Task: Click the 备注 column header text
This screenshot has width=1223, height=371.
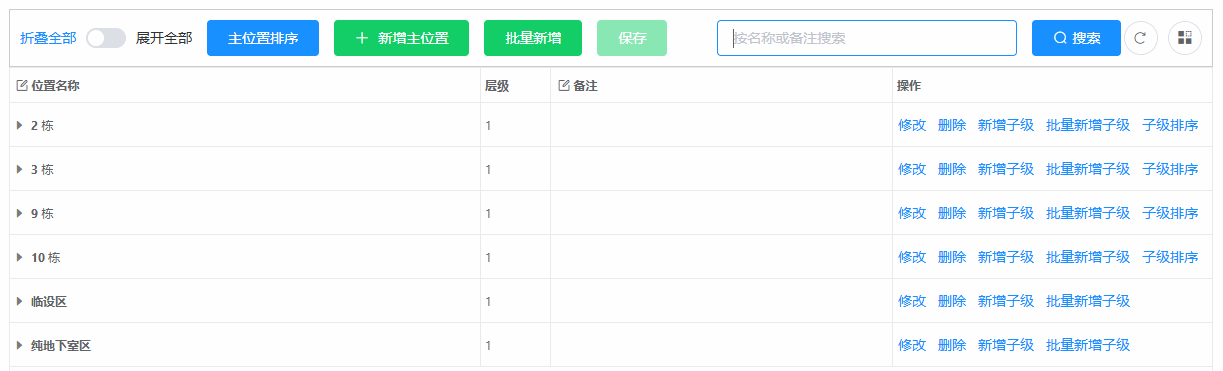Action: [585, 86]
